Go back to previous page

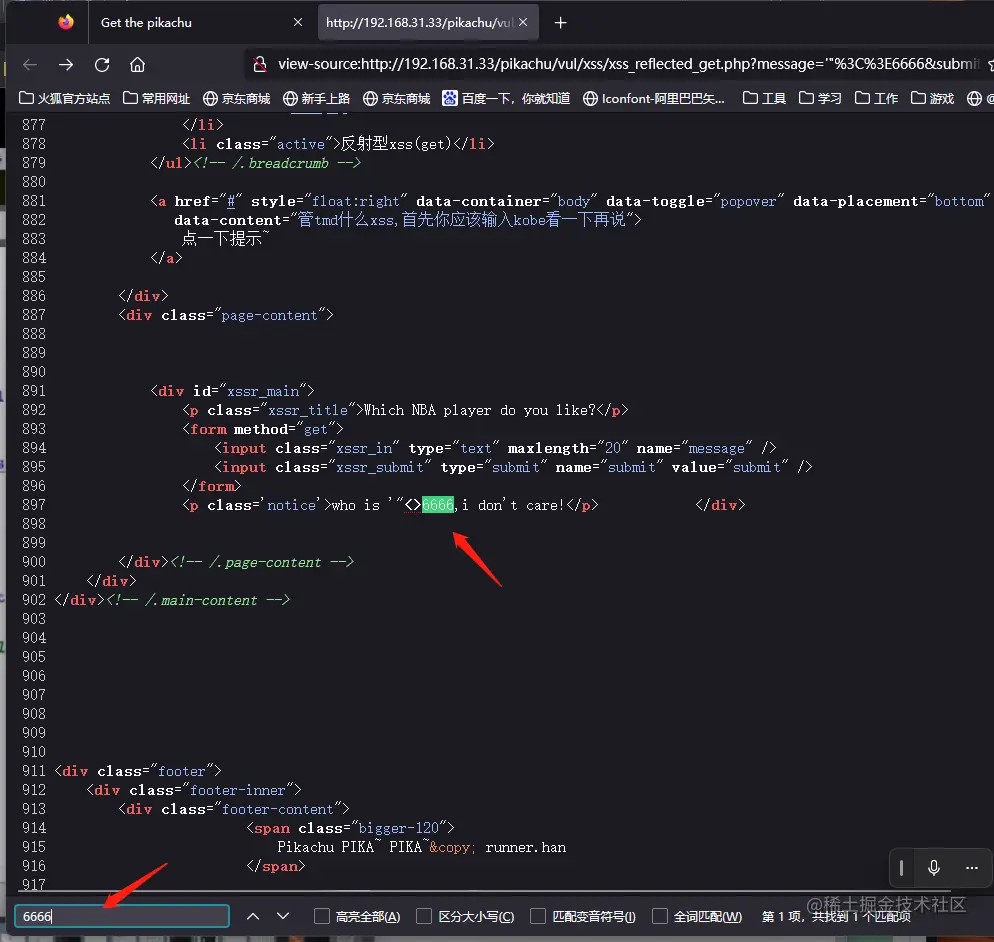click(30, 65)
